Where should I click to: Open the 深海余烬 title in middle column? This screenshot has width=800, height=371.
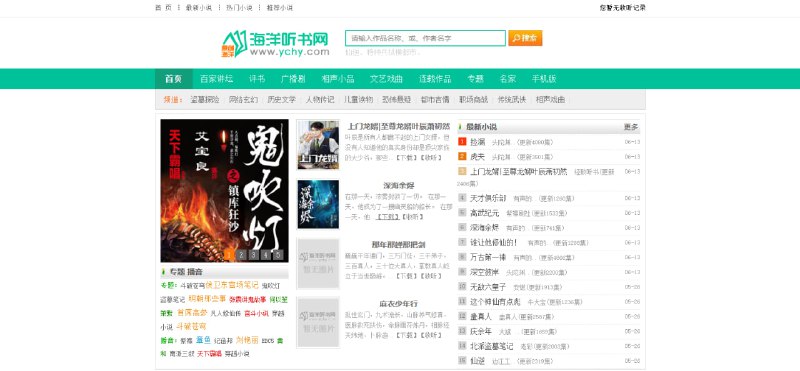(399, 185)
